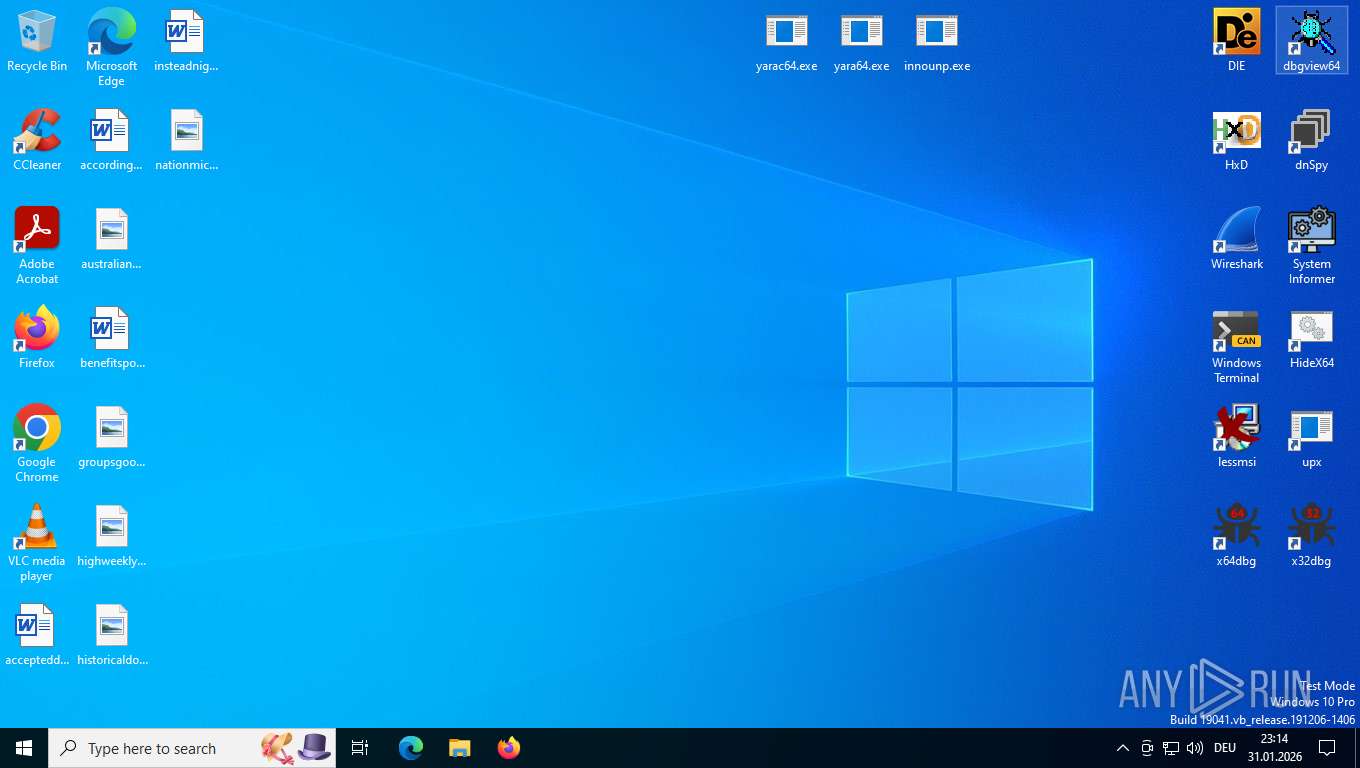
Task: Select the HideX64 shortcut
Action: point(1312,338)
